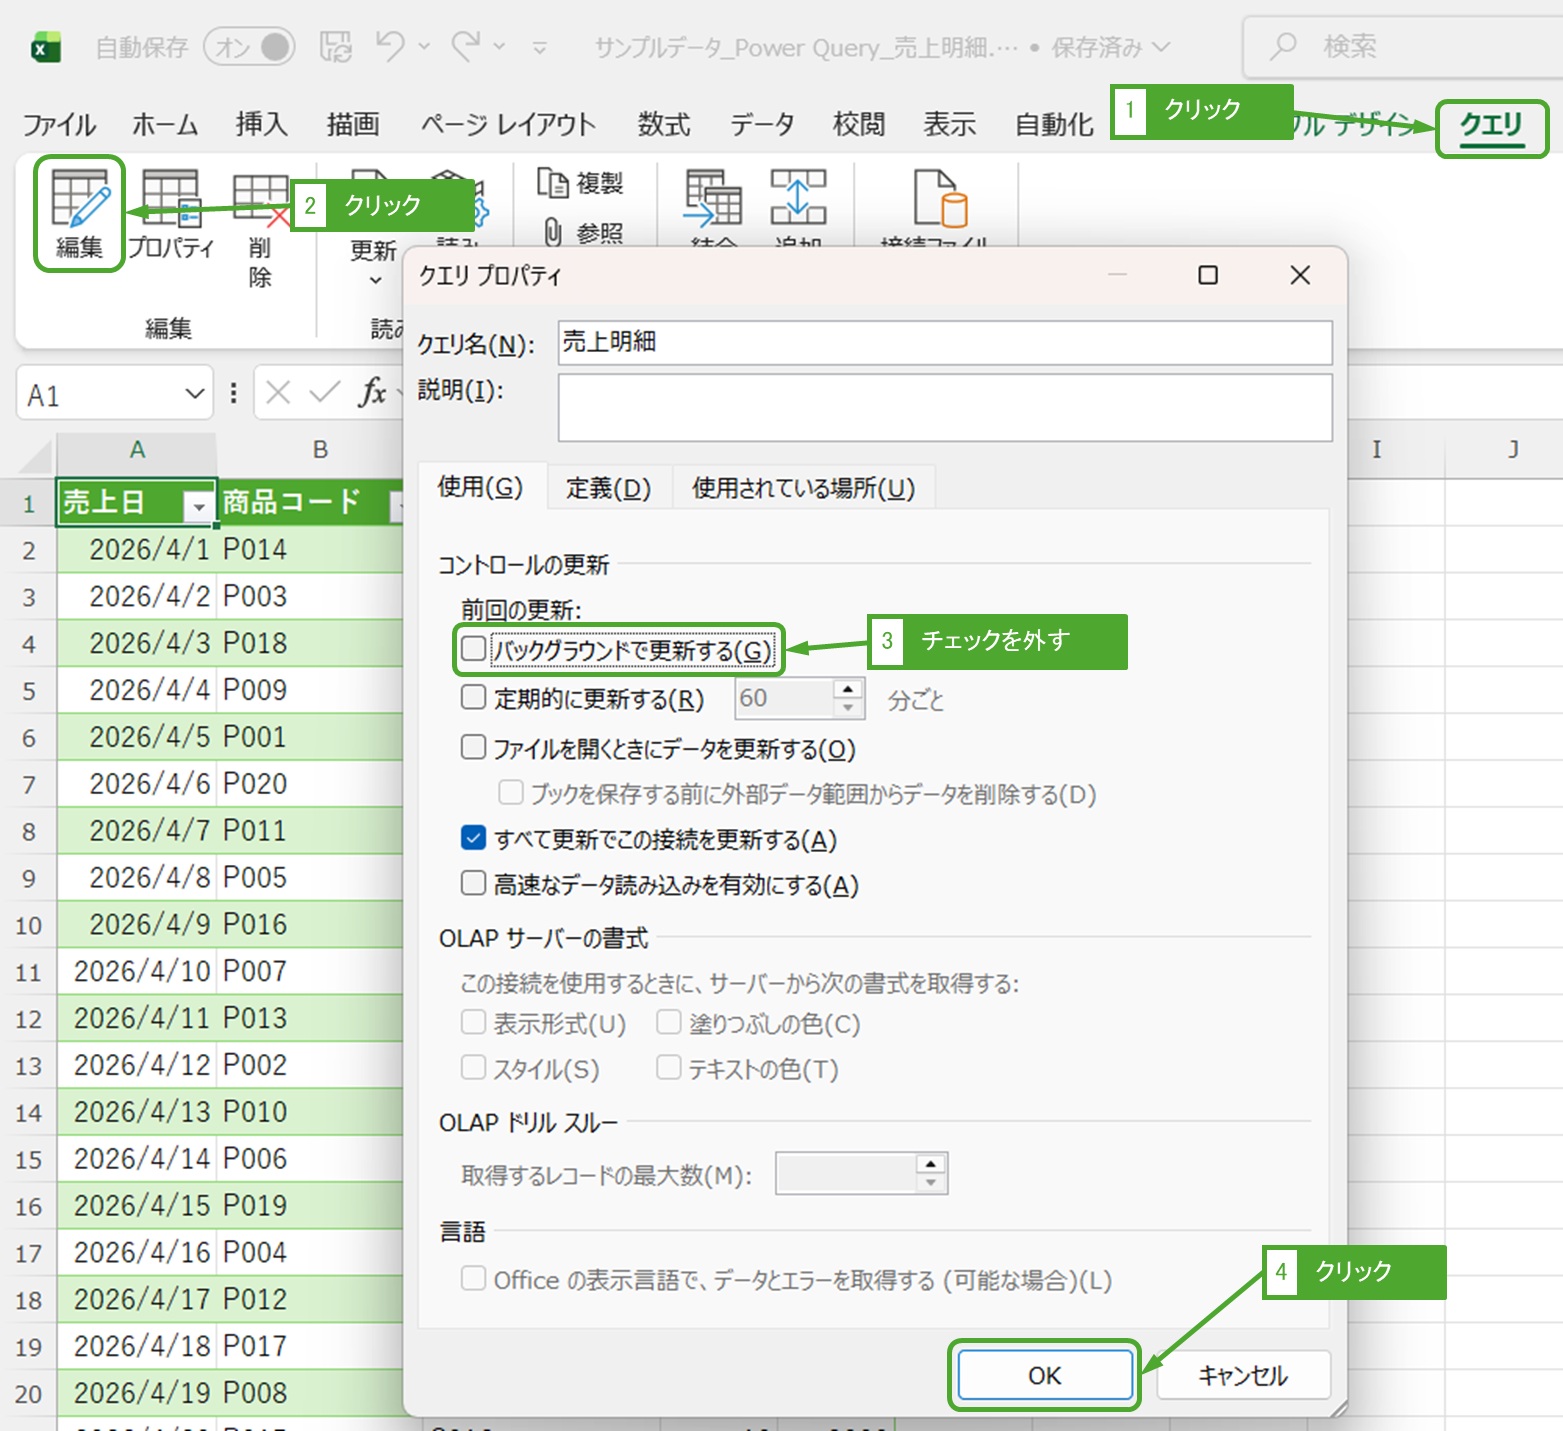Screen dimensions: 1563x1431
Task: Open the Properties (プロパティ) ribbon icon
Action: pos(170,200)
